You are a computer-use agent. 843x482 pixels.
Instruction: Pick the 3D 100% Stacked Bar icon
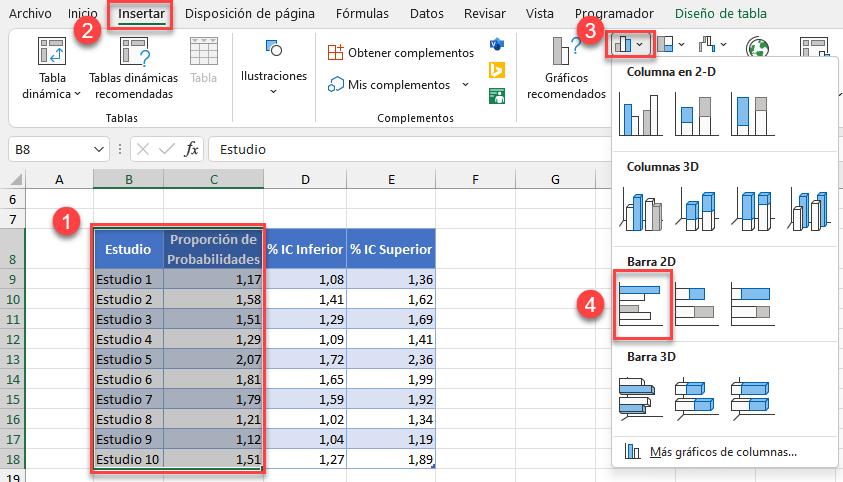[x=752, y=399]
